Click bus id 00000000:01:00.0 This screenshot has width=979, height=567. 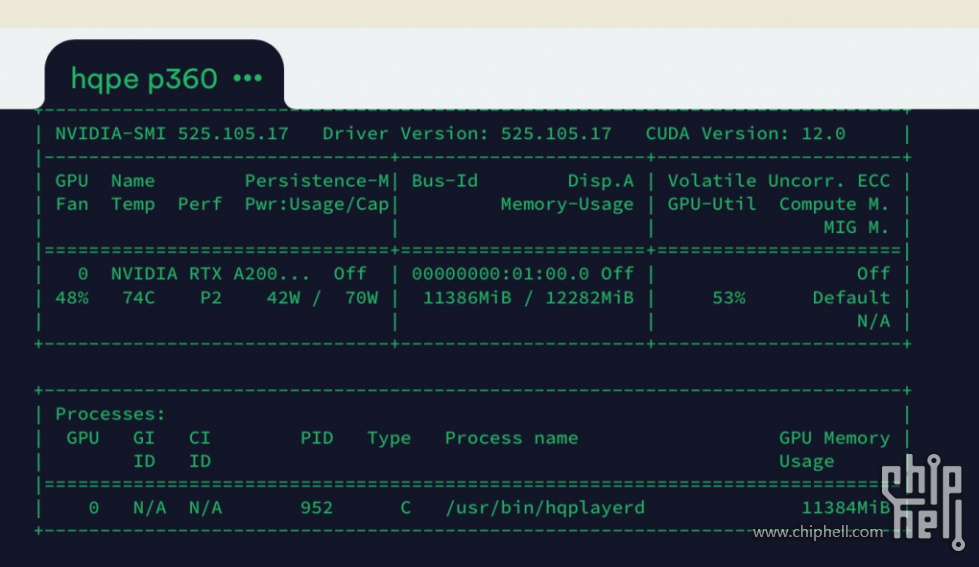(x=500, y=274)
